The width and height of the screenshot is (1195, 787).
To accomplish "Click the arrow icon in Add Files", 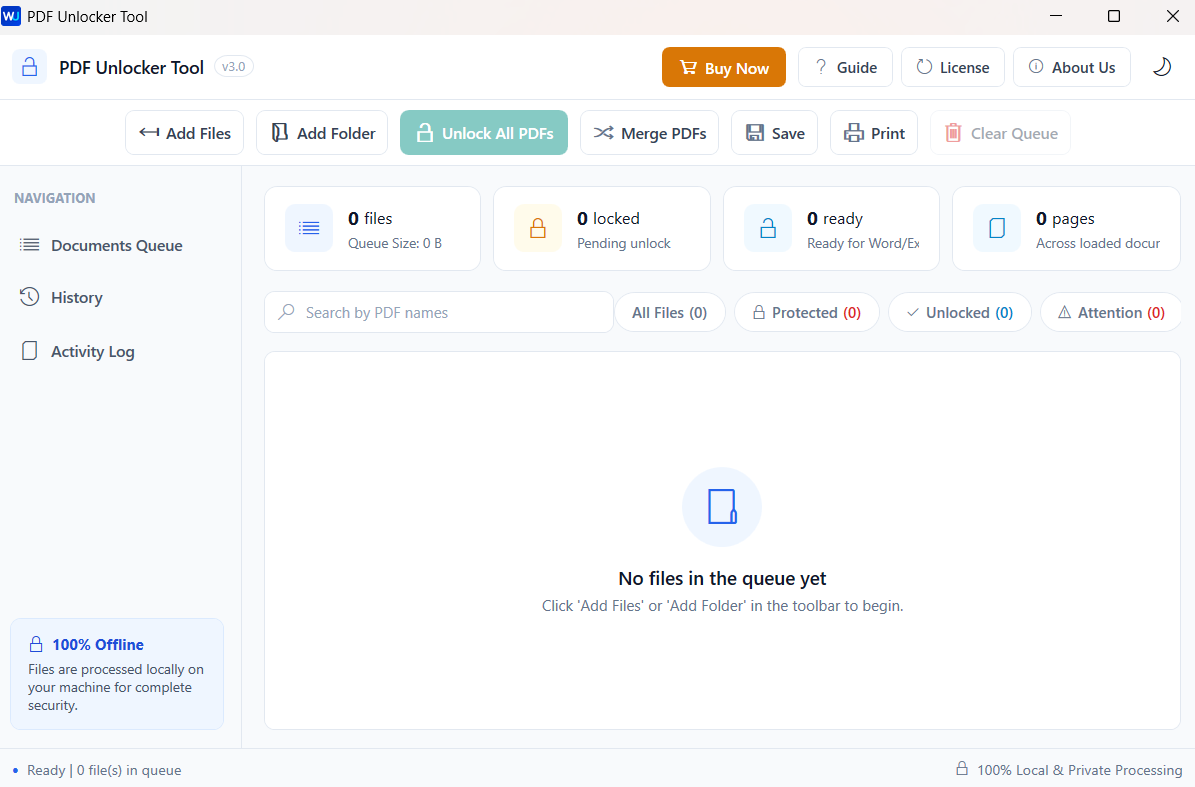I will coord(149,133).
